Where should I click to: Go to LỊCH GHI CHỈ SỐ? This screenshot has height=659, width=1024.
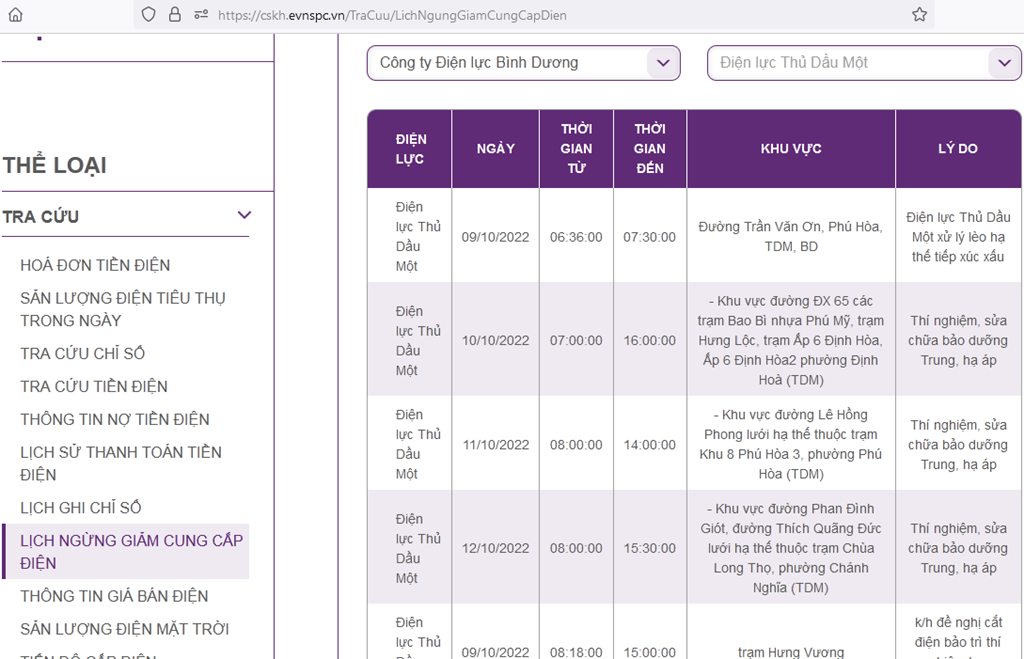click(x=81, y=507)
